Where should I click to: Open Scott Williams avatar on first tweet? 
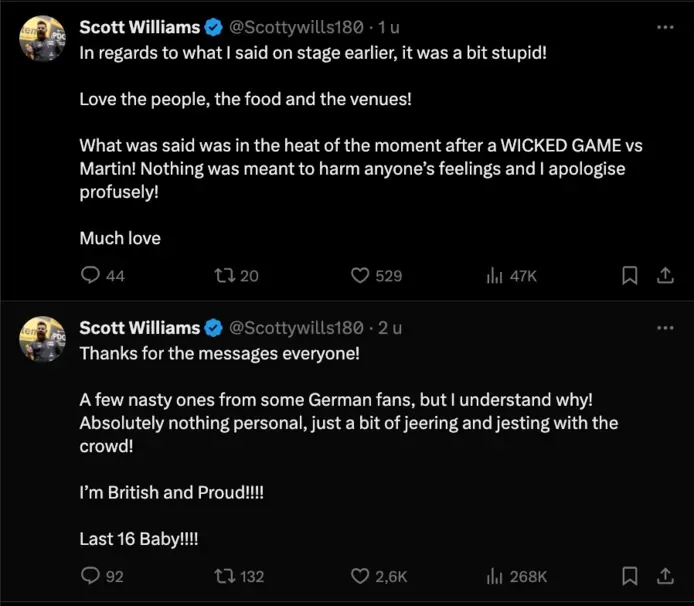click(41, 40)
